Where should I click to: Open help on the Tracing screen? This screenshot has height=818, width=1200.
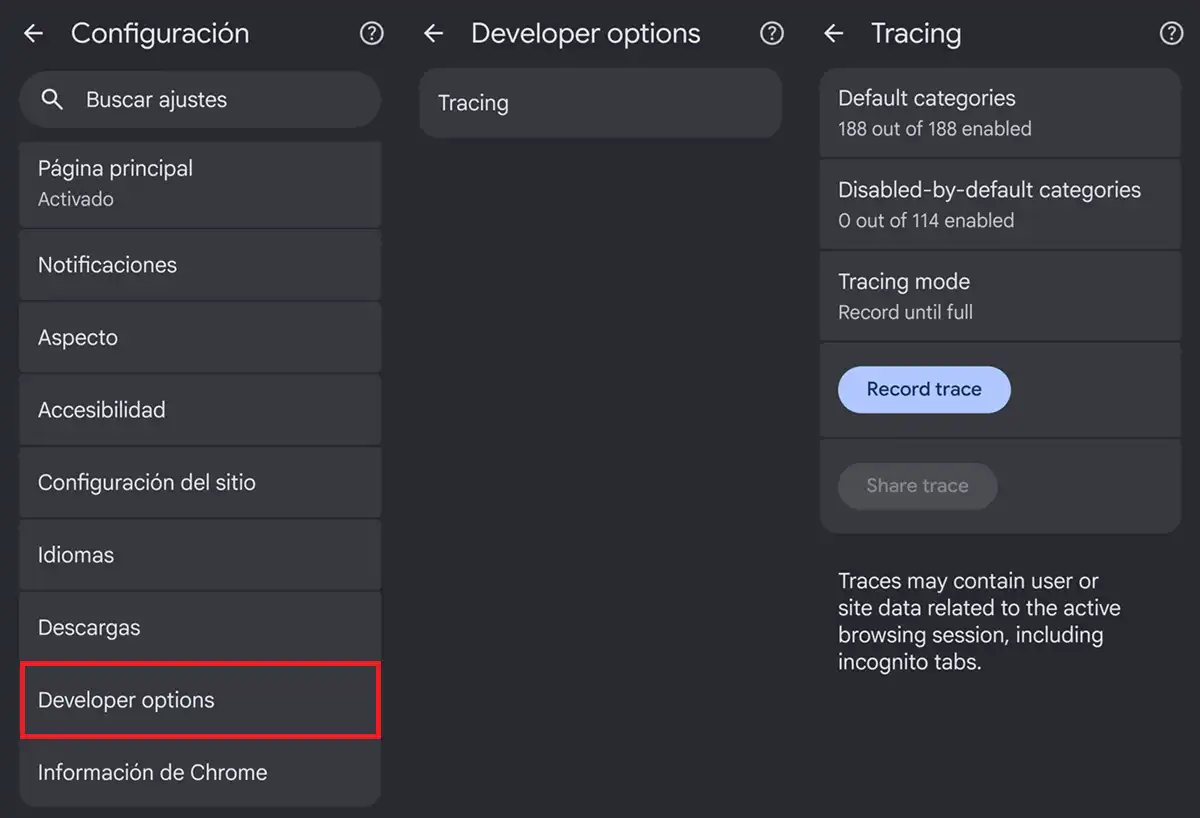click(1171, 34)
